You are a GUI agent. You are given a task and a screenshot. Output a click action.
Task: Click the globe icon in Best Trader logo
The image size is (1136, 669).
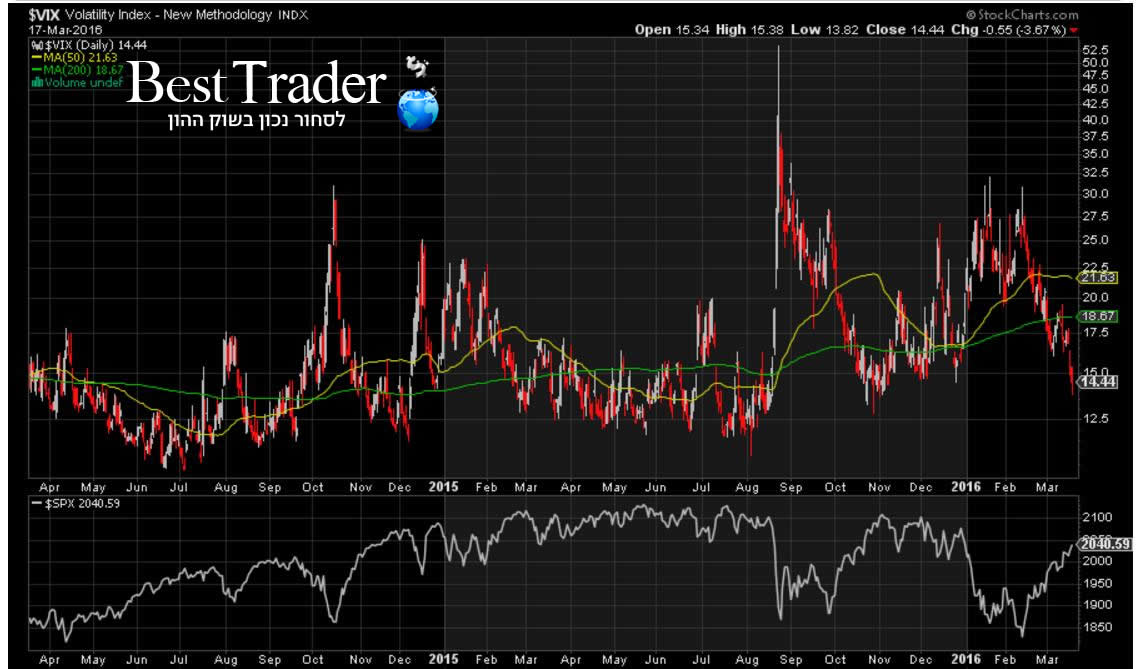[x=418, y=110]
